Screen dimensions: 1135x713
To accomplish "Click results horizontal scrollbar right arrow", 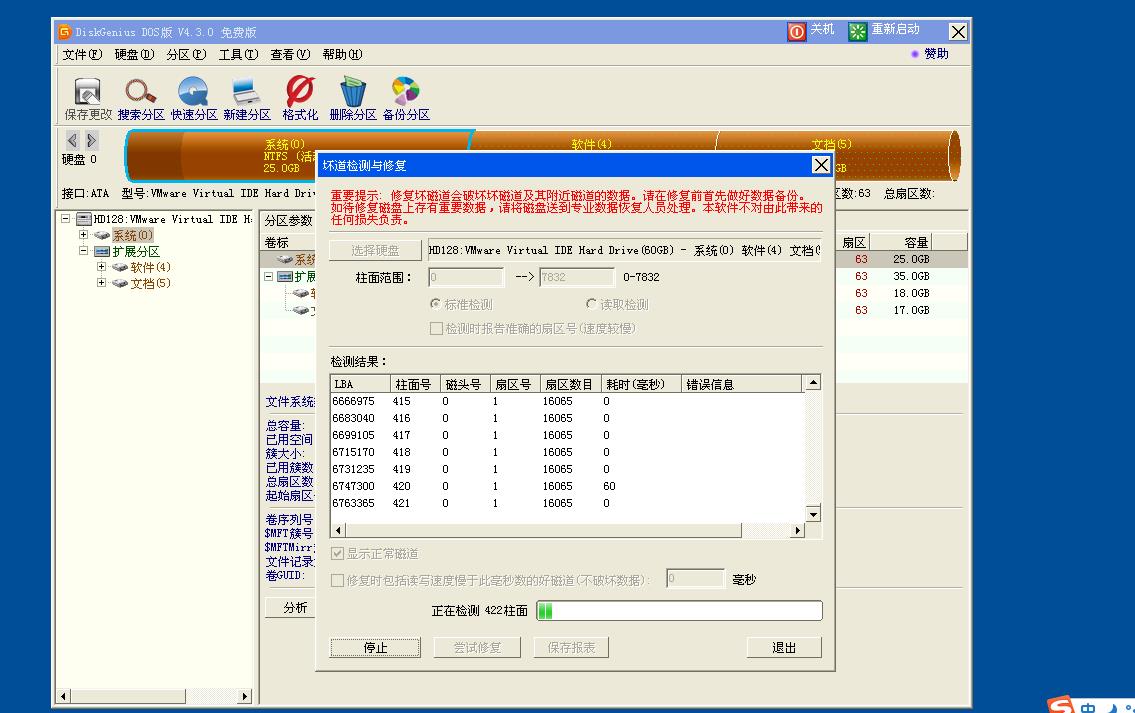I will click(797, 531).
